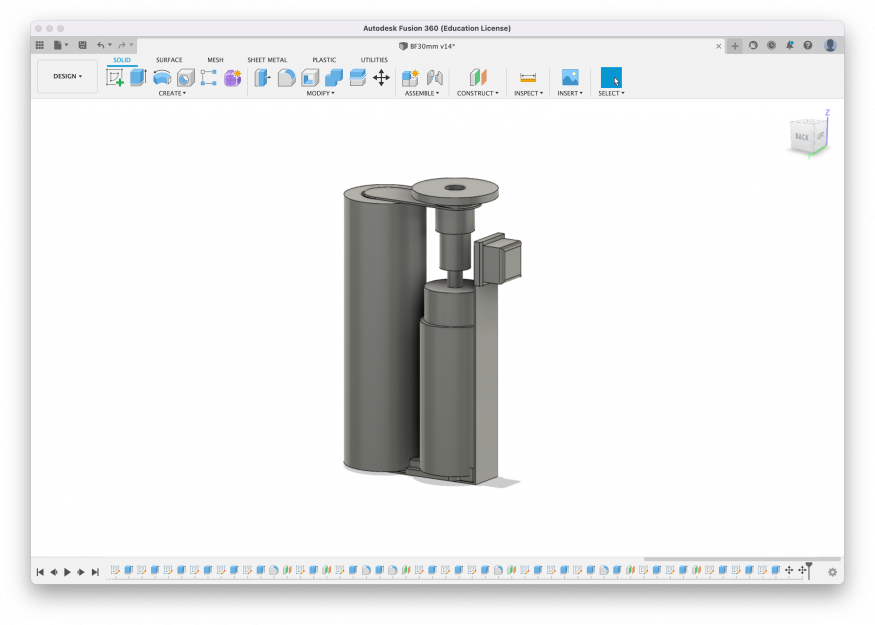The image size is (875, 625).
Task: Open the UTILITIES tab
Action: click(374, 60)
